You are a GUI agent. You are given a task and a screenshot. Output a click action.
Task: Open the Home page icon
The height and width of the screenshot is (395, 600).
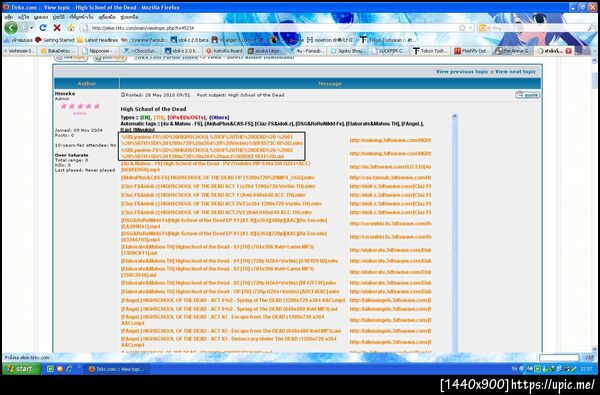(71, 28)
